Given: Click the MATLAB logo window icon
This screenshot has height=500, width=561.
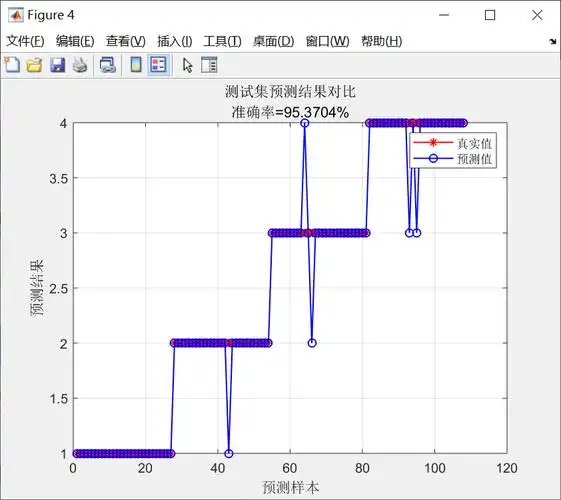Looking at the screenshot, I should pyautogui.click(x=15, y=15).
